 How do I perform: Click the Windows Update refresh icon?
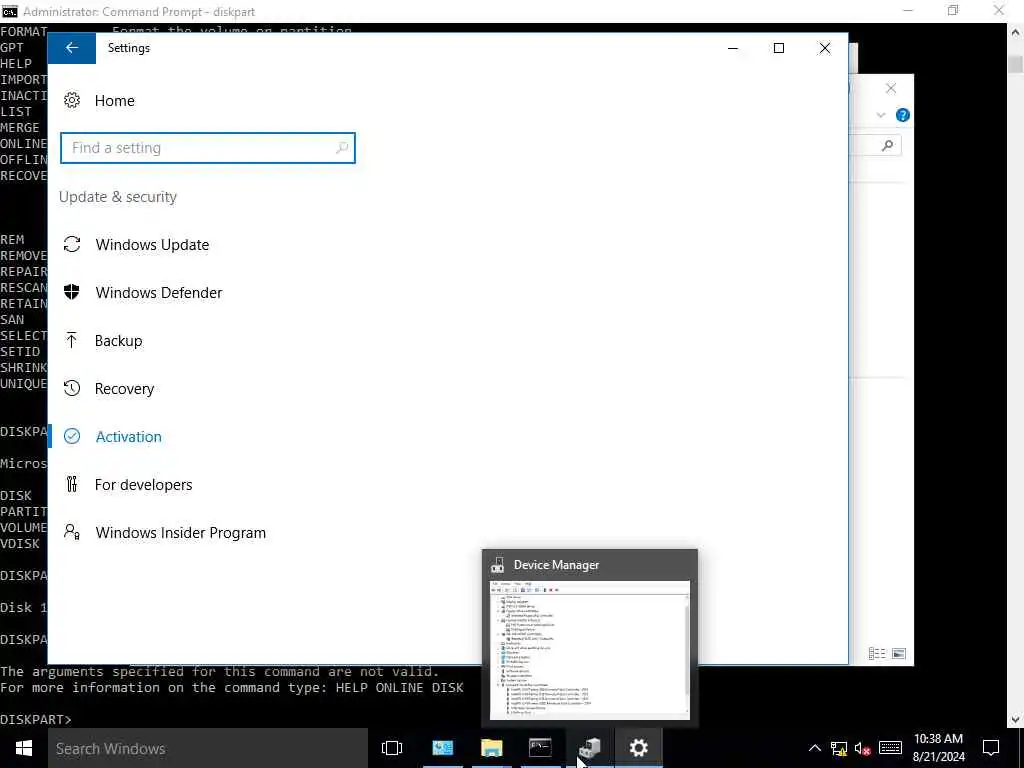point(72,244)
